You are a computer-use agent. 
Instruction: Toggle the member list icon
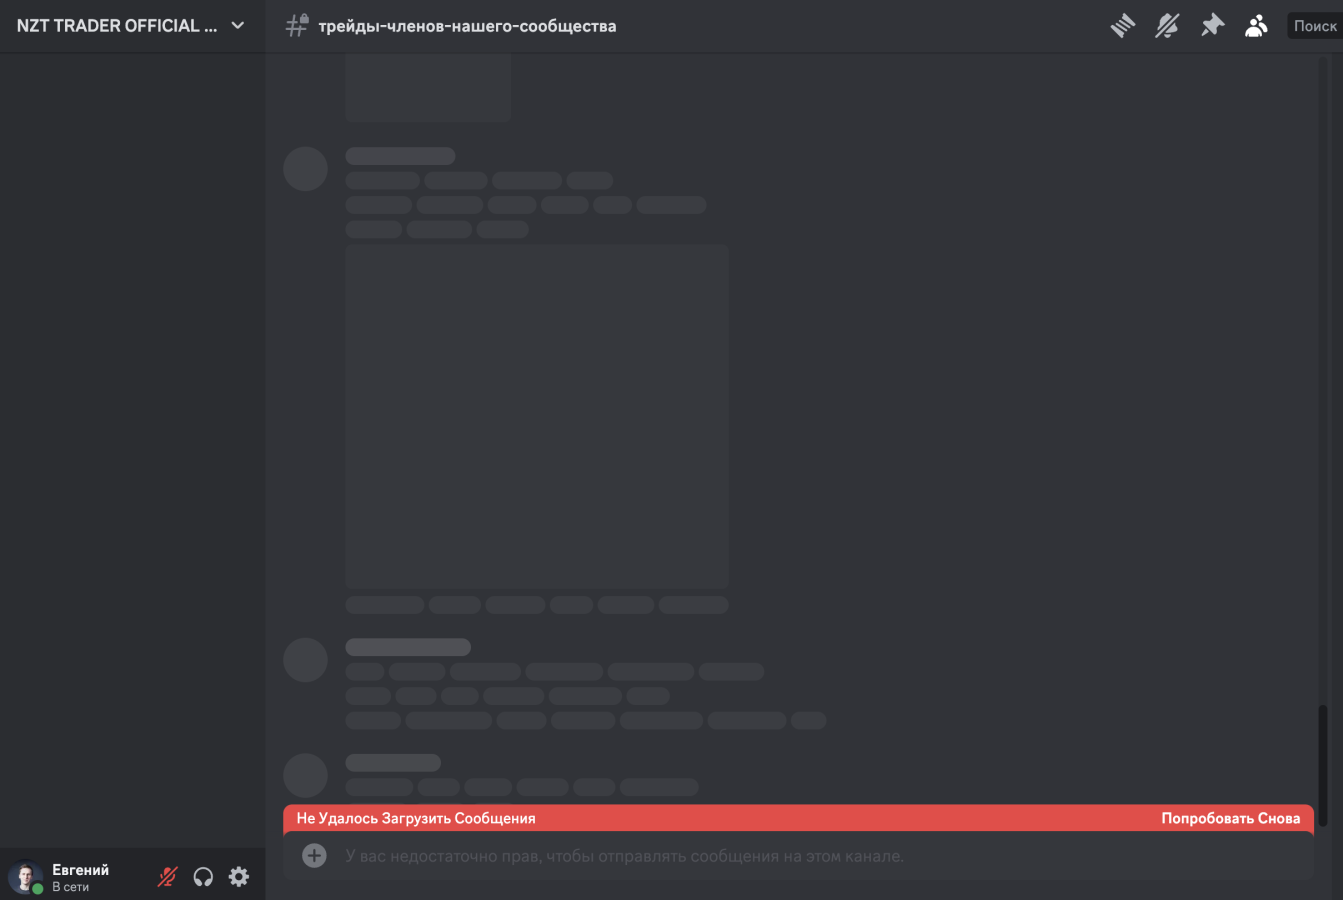tap(1256, 26)
